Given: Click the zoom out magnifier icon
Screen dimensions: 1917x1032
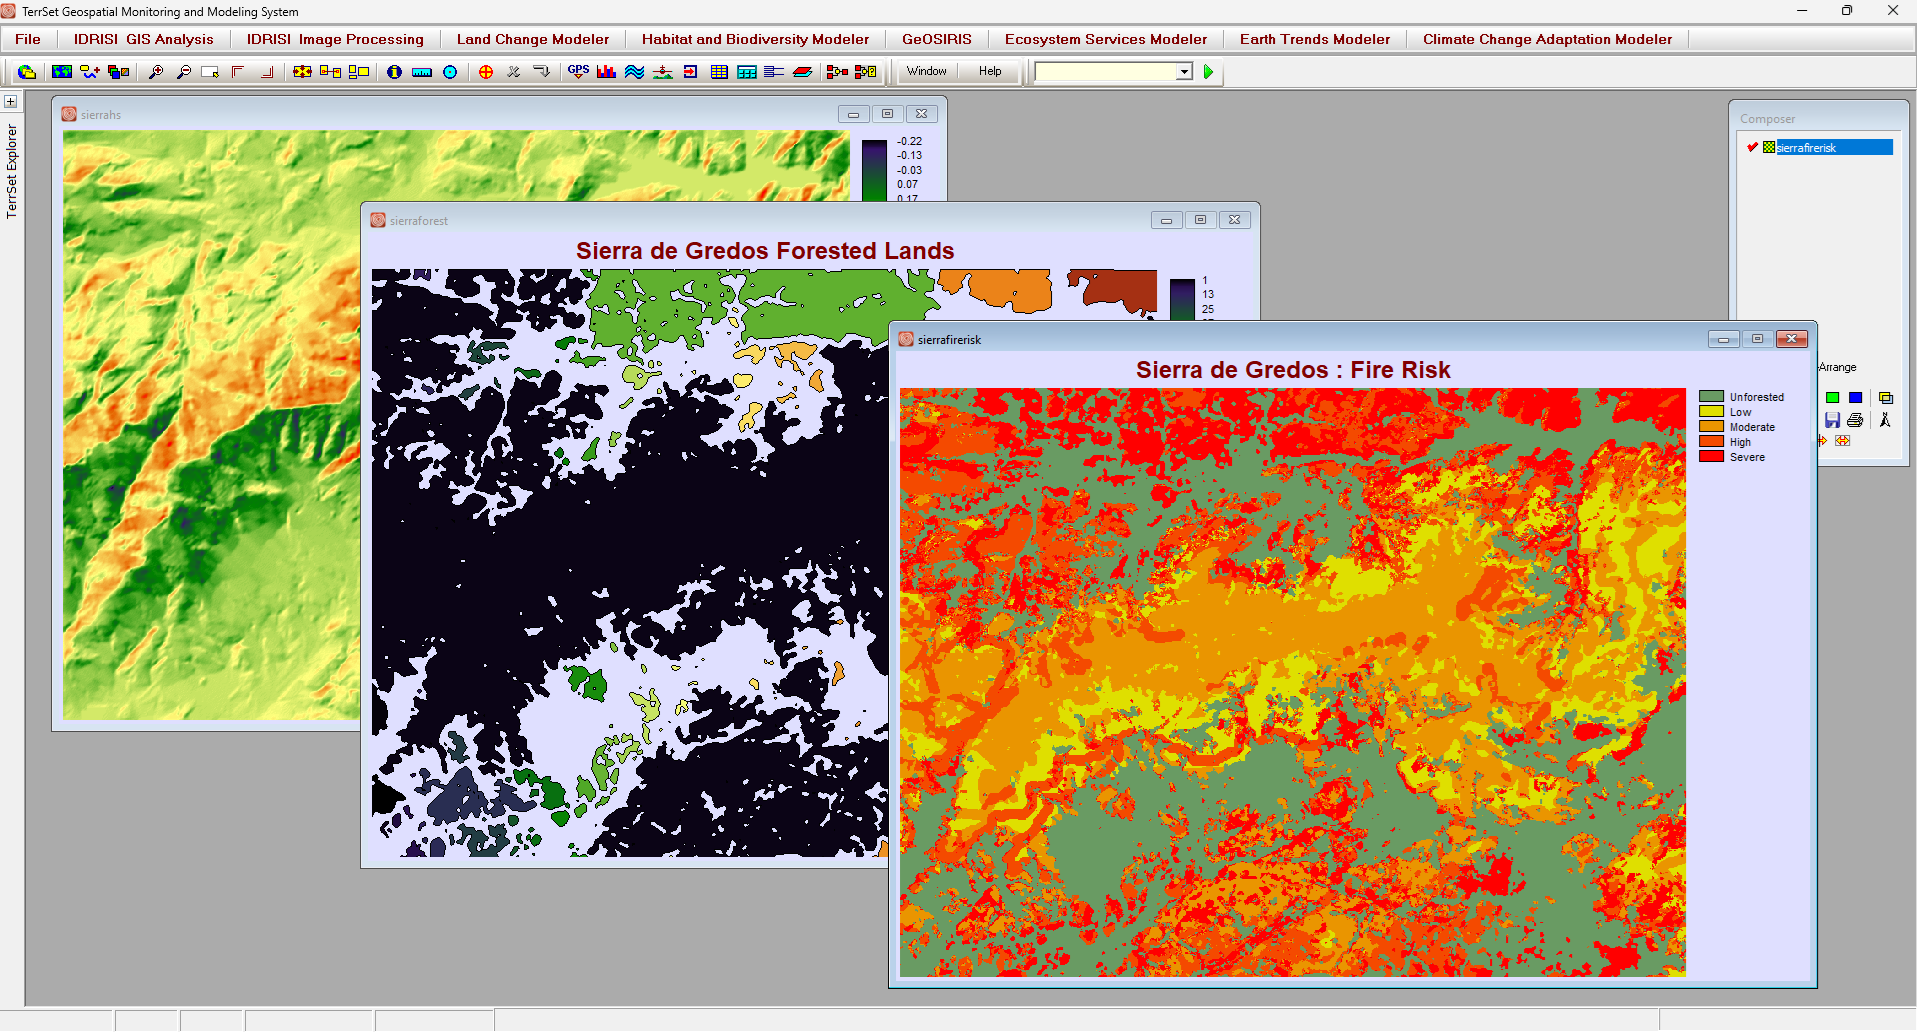Looking at the screenshot, I should coord(184,72).
